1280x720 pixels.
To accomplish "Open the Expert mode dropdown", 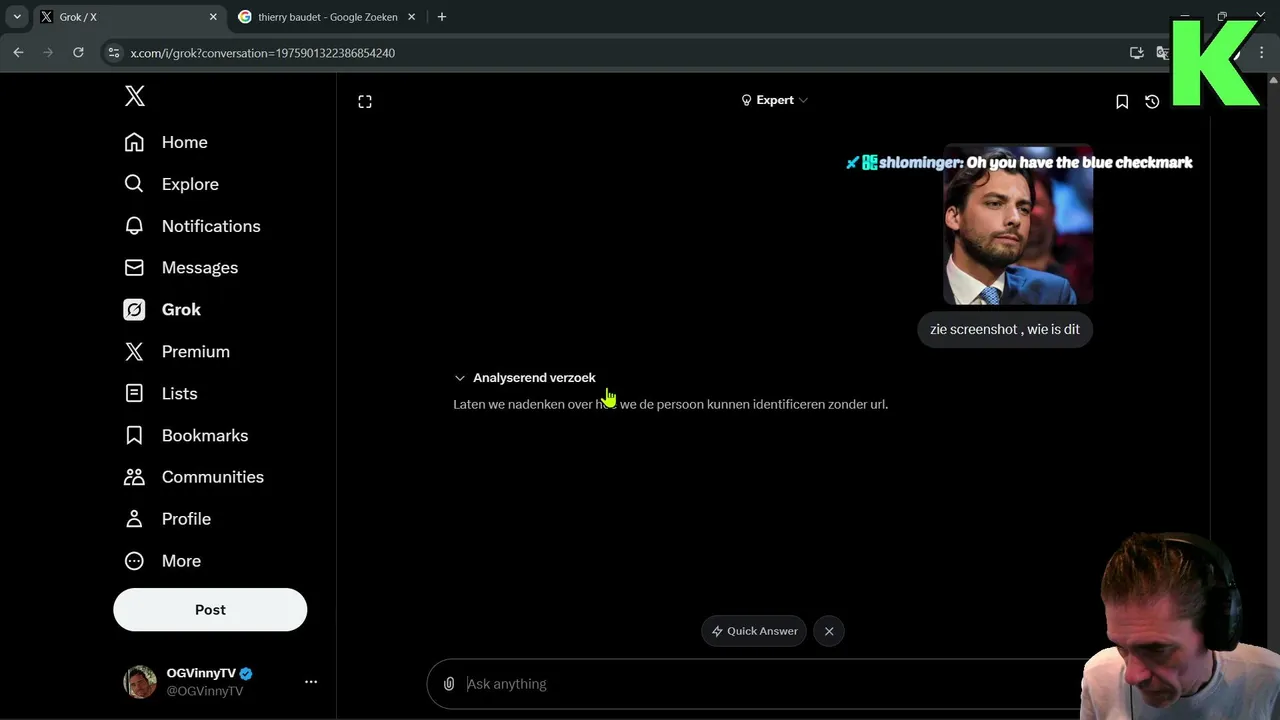I will pos(774,100).
